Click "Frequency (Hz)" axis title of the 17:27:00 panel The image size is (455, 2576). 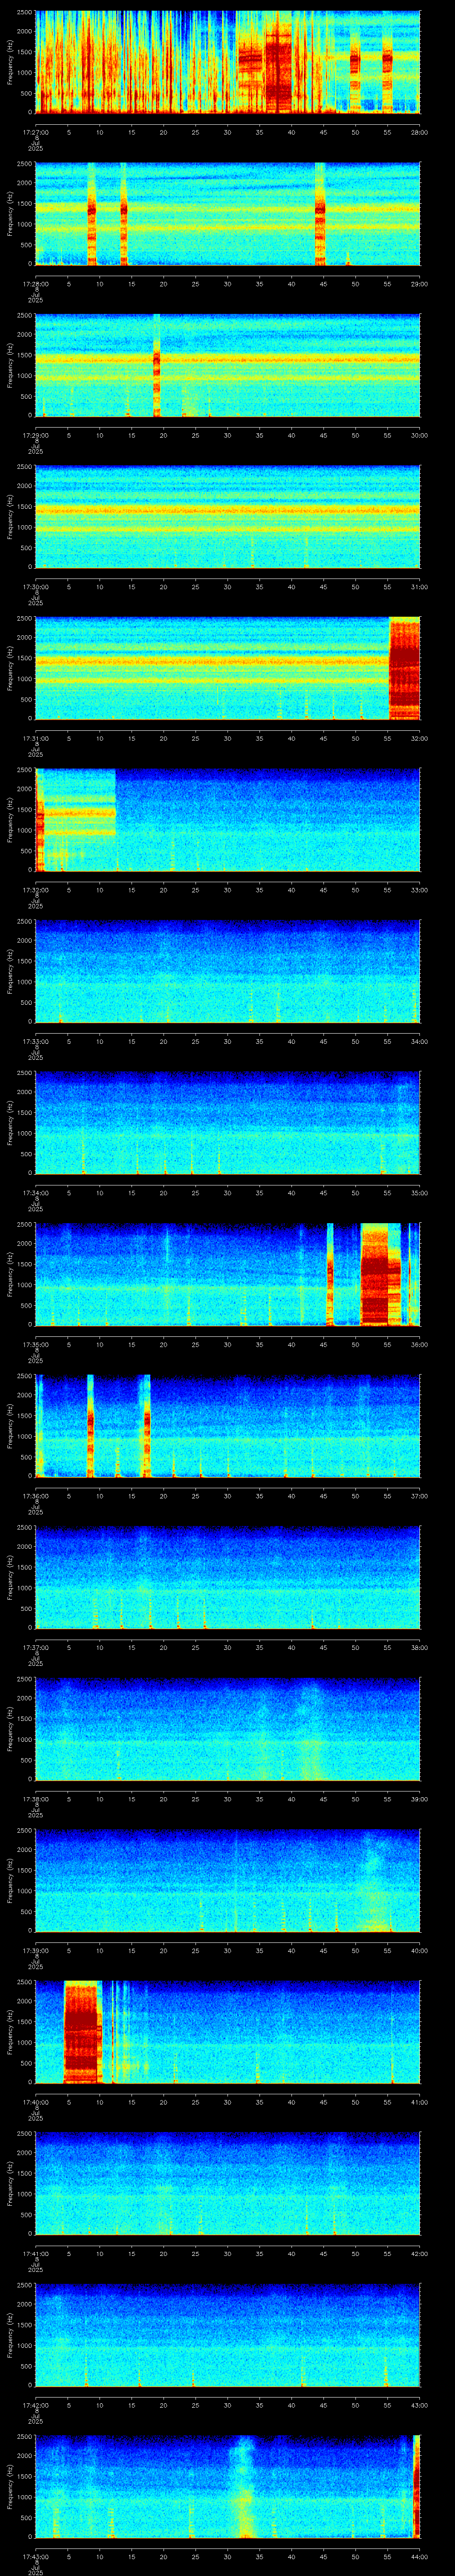tap(10, 62)
